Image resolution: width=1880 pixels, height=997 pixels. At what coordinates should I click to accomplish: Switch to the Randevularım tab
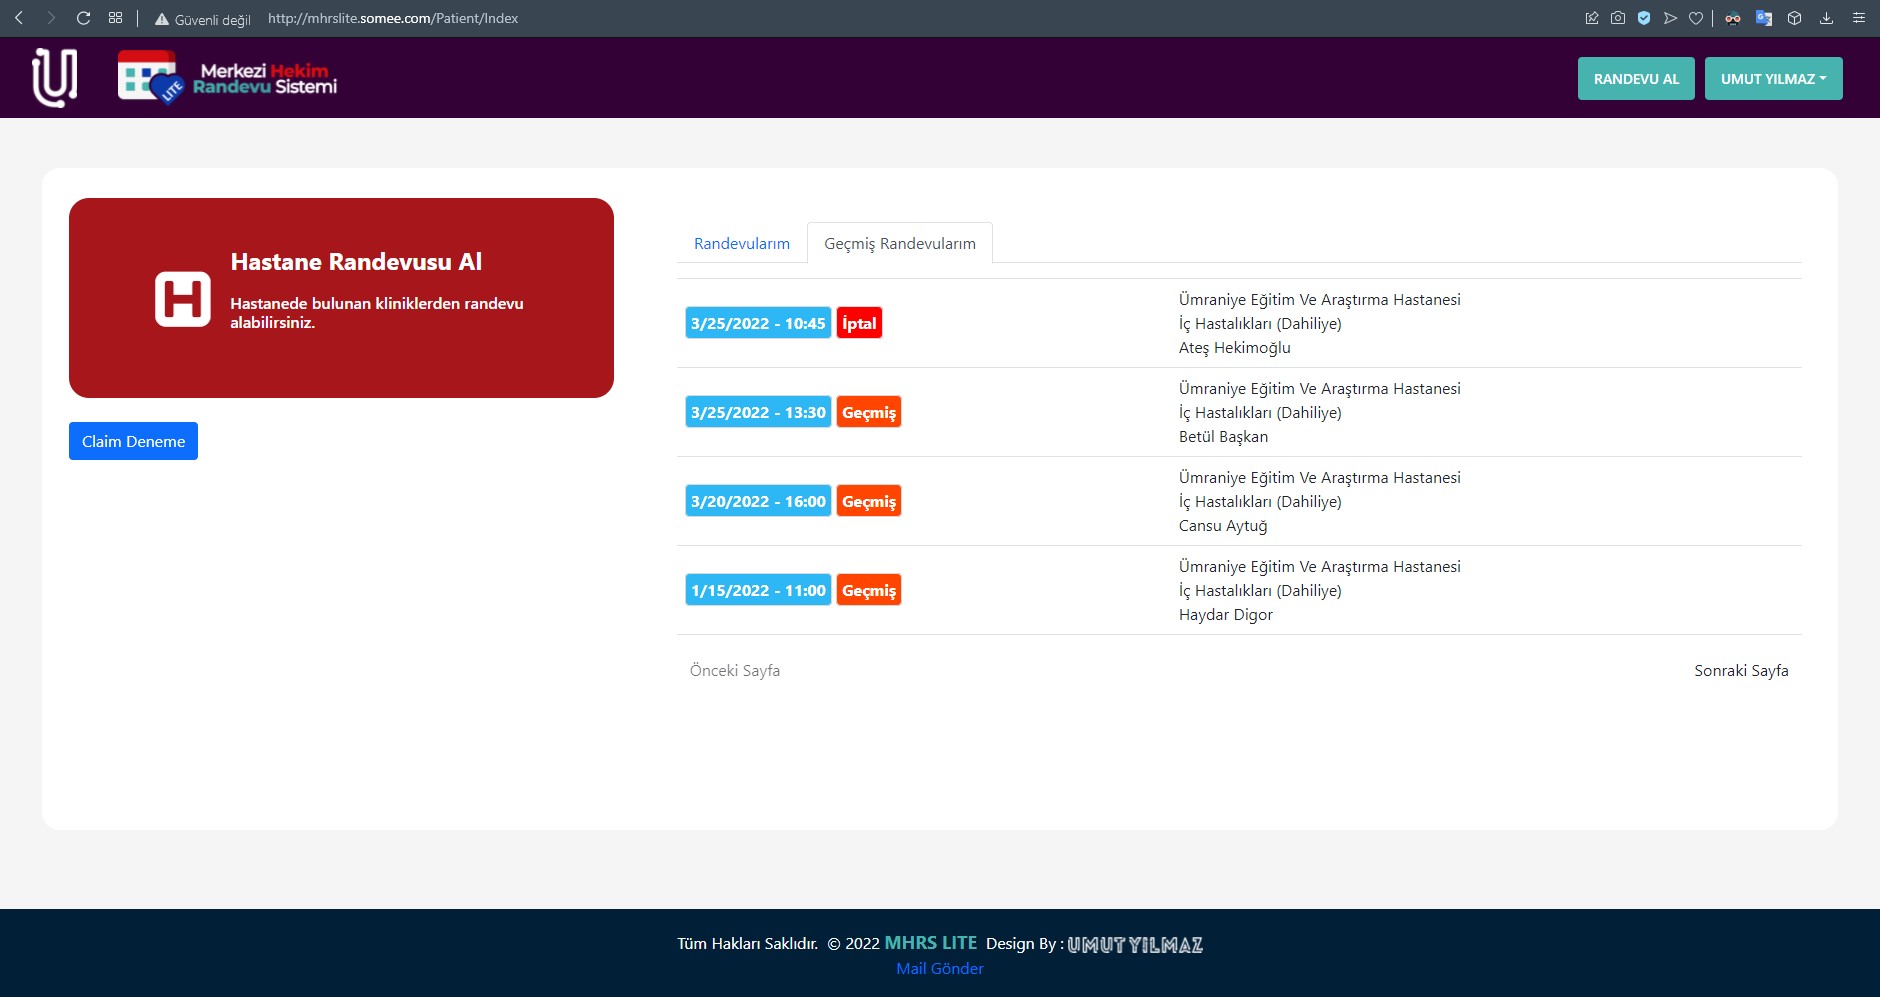coord(742,244)
